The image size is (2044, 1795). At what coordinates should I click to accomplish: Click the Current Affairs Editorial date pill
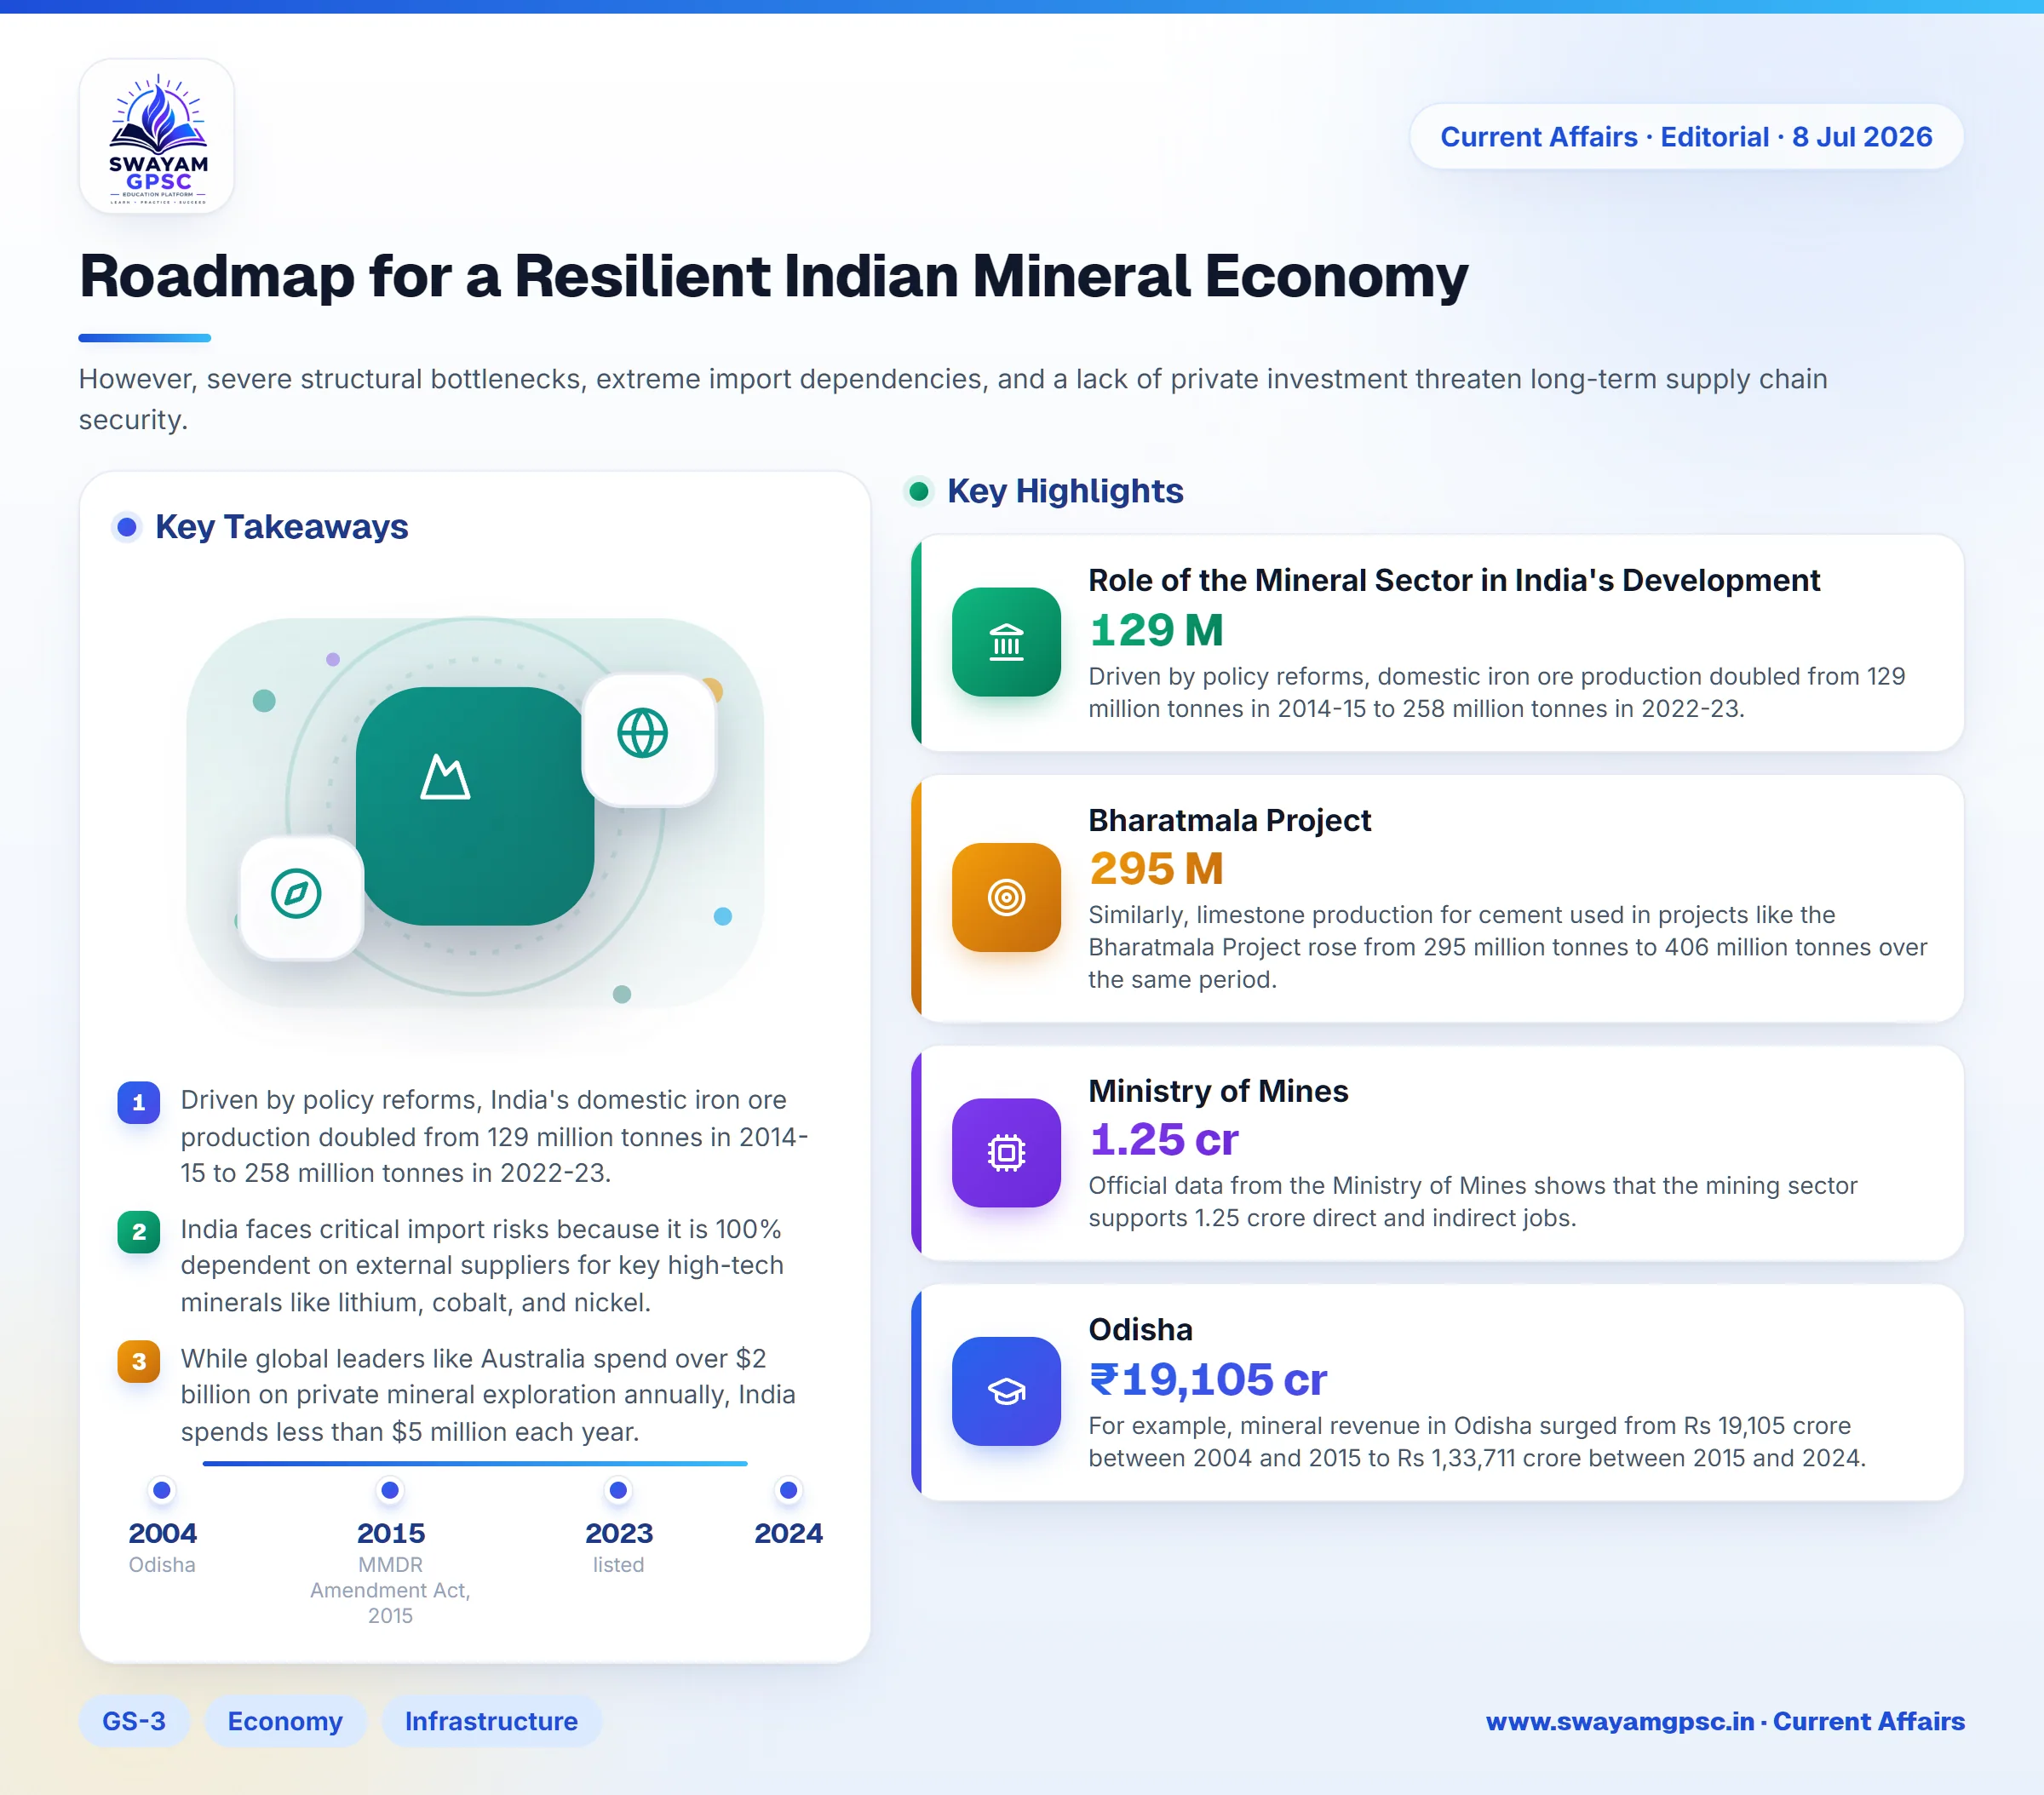click(x=1686, y=136)
